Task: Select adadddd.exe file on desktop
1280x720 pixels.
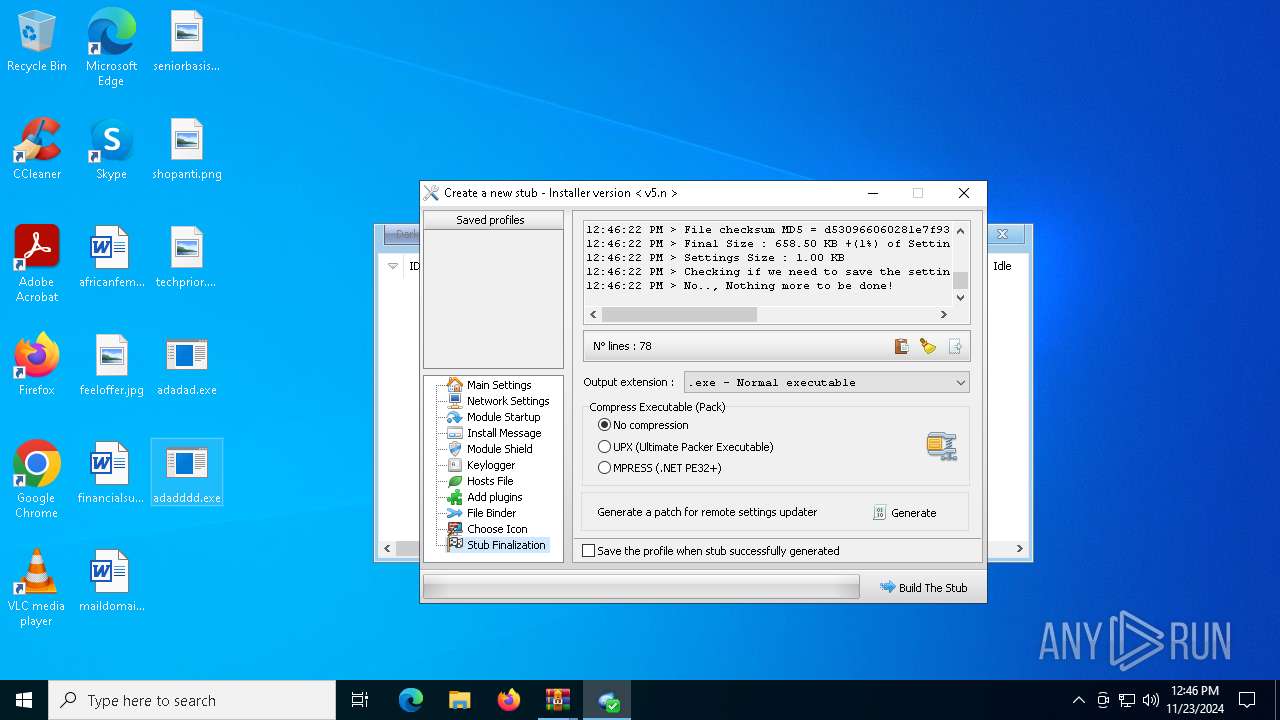Action: (x=187, y=472)
